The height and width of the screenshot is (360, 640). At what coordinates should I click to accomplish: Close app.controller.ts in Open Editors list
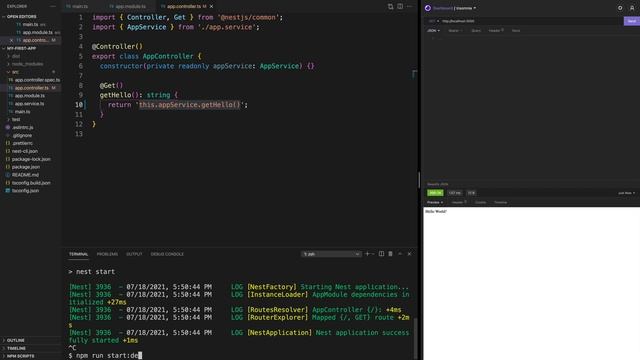point(11,40)
